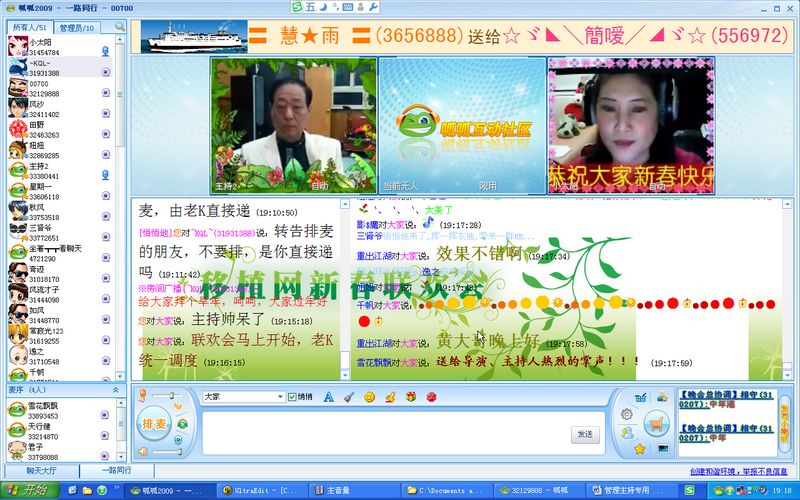
Task: Click the wrench icon in top input bar
Action: [373, 7]
